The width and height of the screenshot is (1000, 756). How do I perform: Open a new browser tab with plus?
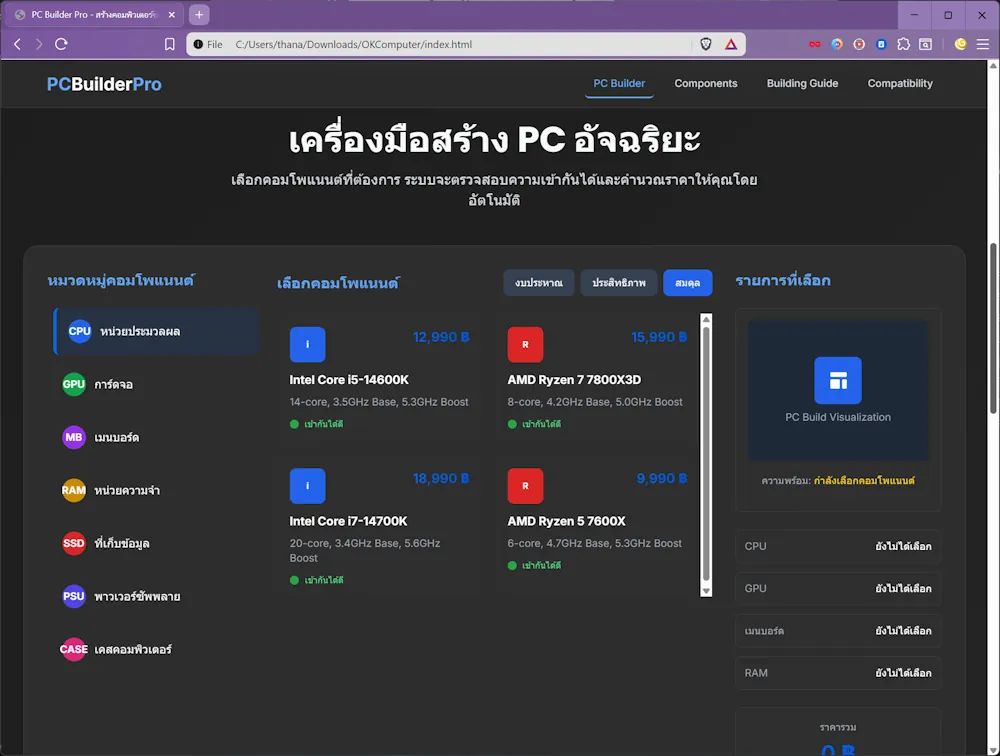click(x=199, y=15)
